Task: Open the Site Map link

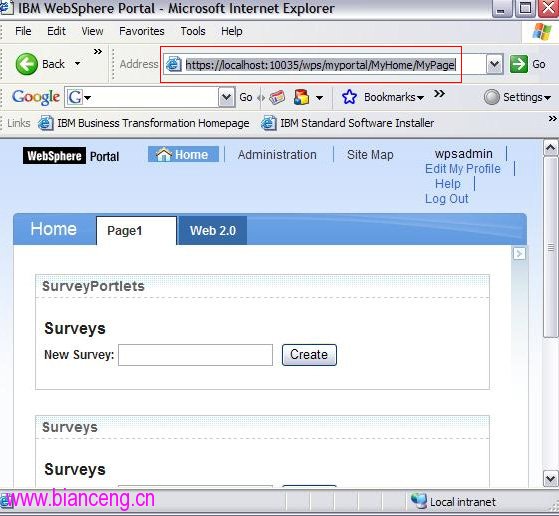Action: click(370, 155)
